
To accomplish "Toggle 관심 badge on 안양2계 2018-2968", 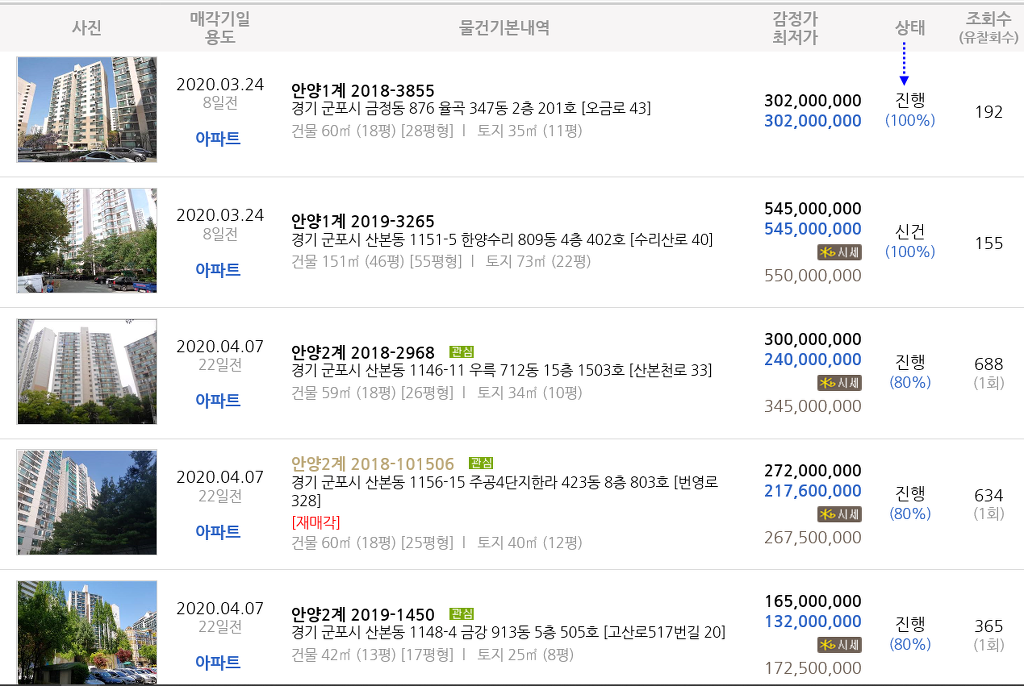I will tap(462, 352).
